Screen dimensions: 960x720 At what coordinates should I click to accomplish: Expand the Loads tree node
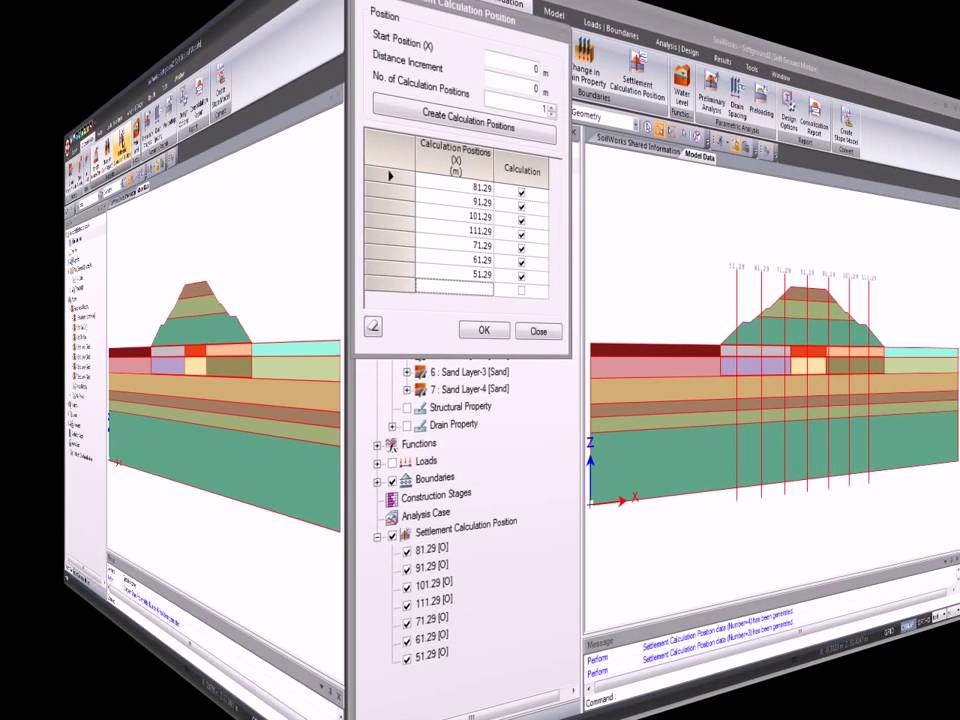point(377,464)
